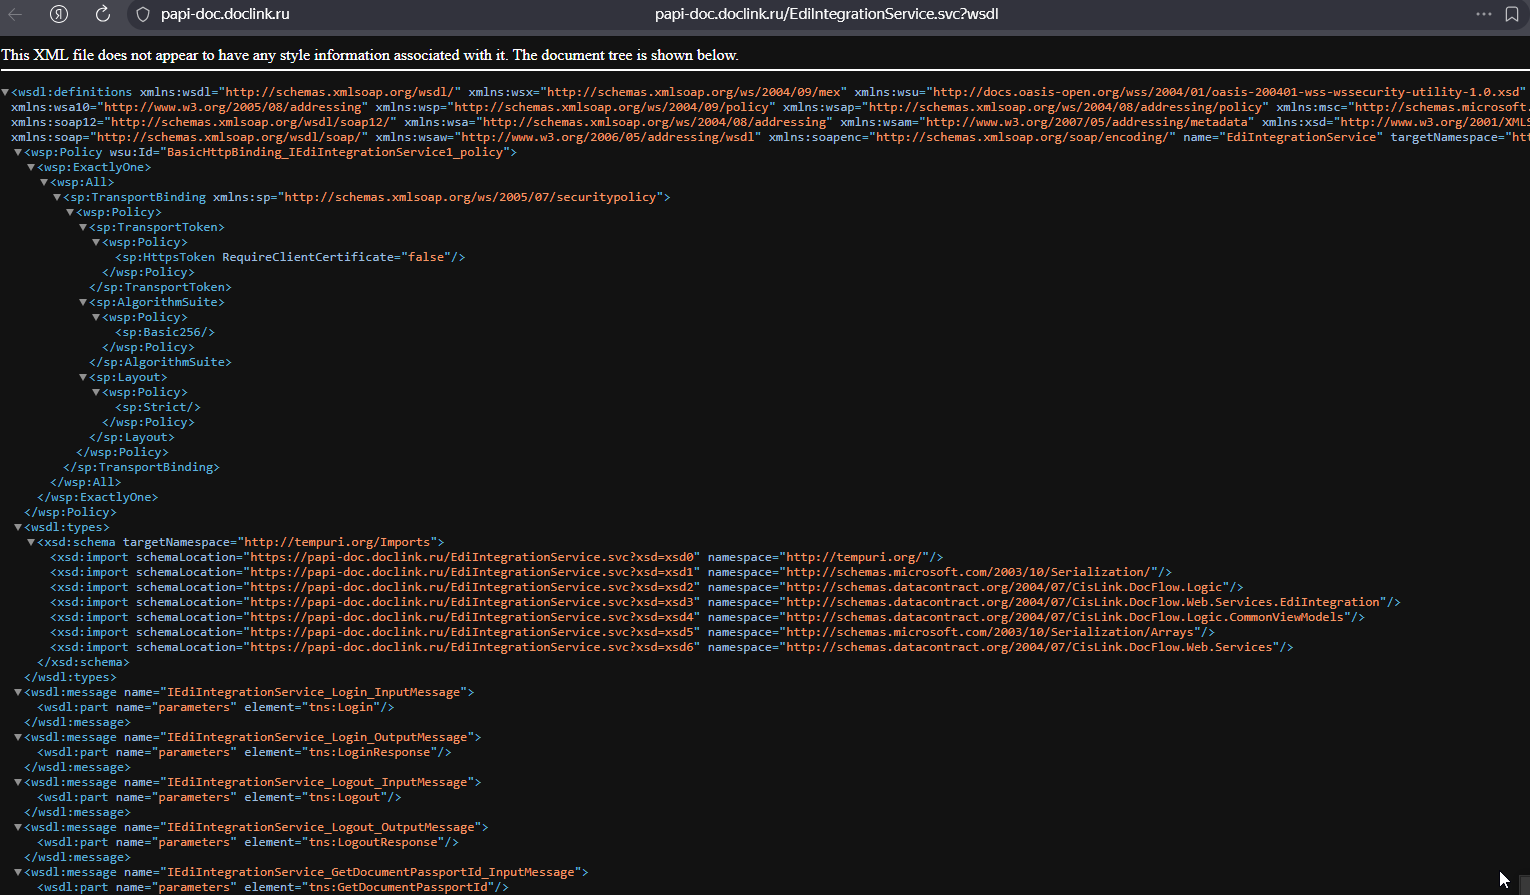This screenshot has height=895, width=1530.
Task: Open the site protection shield icon
Action: point(142,14)
